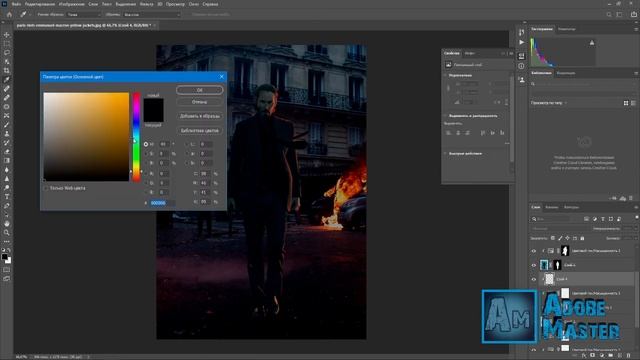
Task: Open the sample size dropdown in options bar
Action: coord(84,14)
